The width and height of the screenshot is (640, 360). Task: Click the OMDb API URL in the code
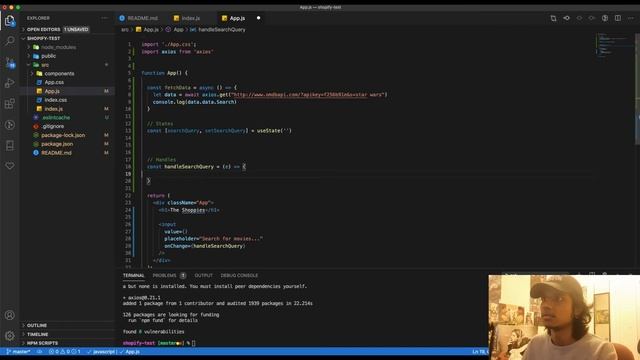coord(308,95)
